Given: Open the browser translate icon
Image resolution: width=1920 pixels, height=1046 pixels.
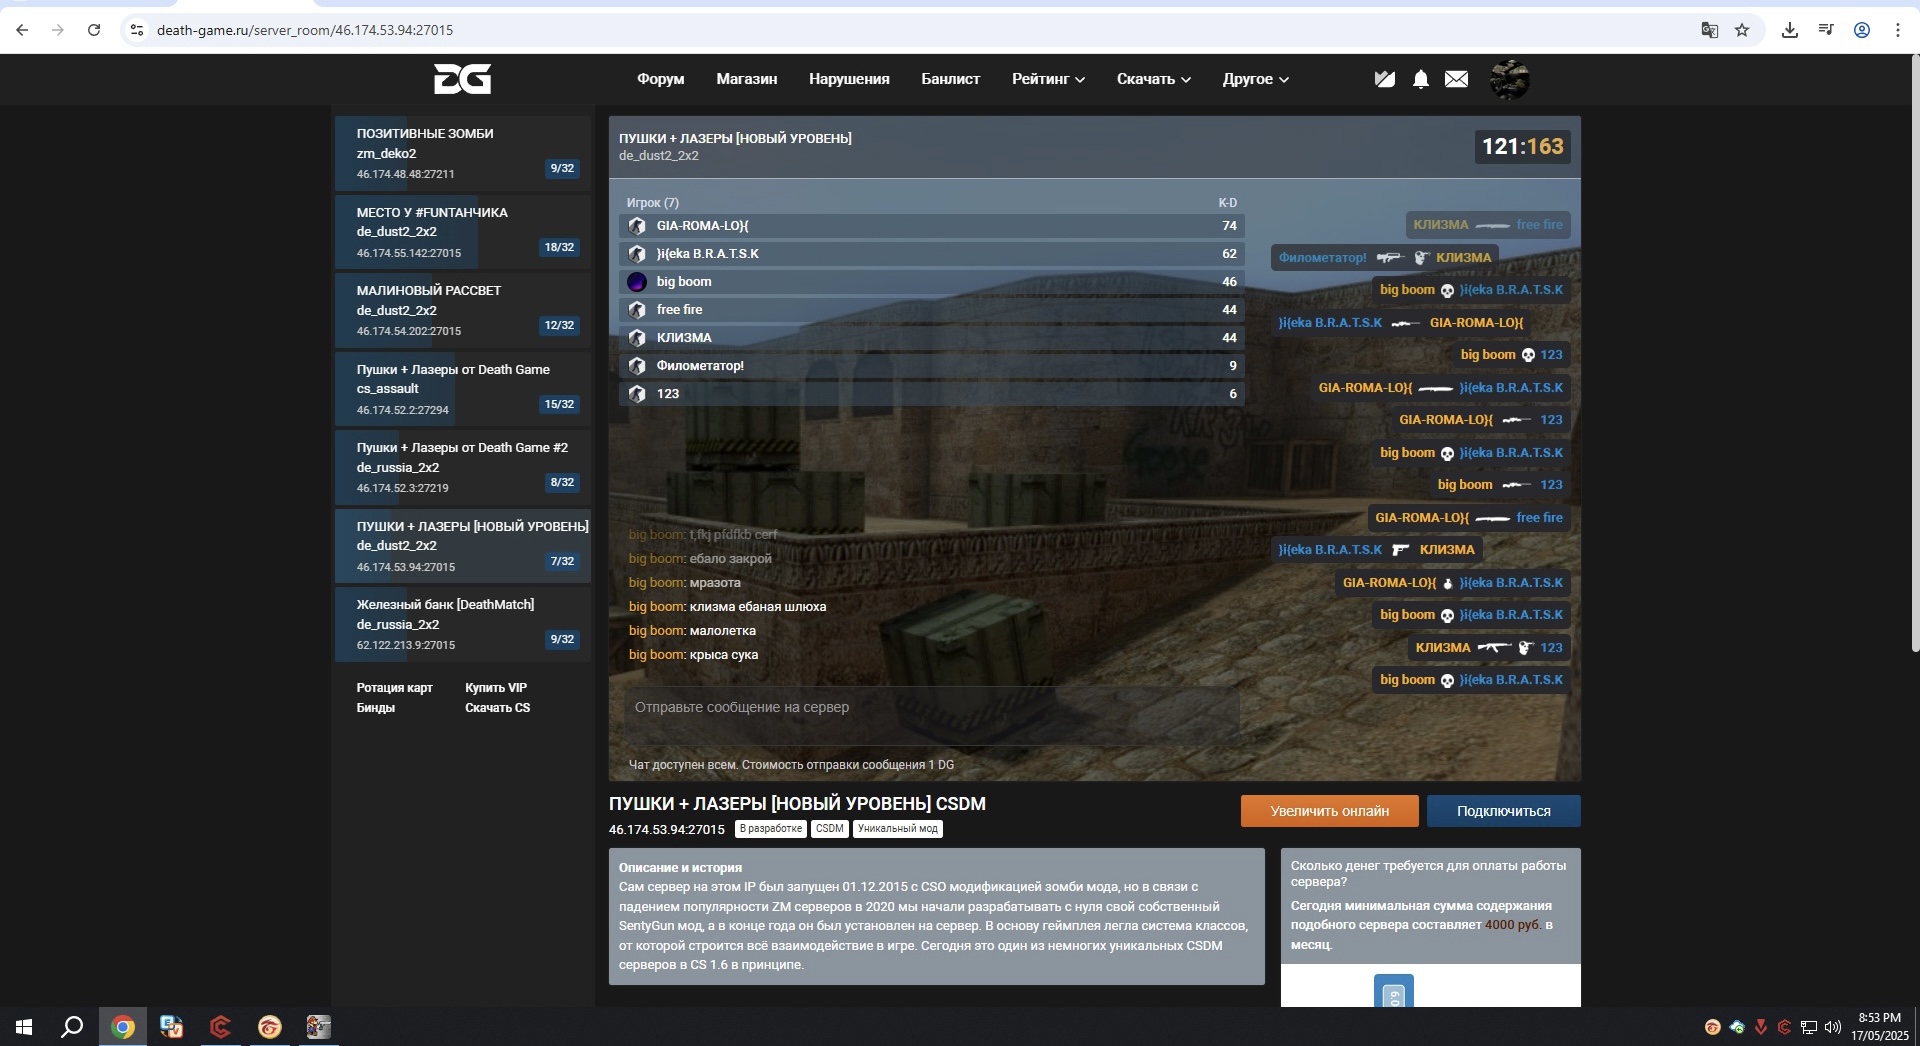Looking at the screenshot, I should tap(1710, 30).
